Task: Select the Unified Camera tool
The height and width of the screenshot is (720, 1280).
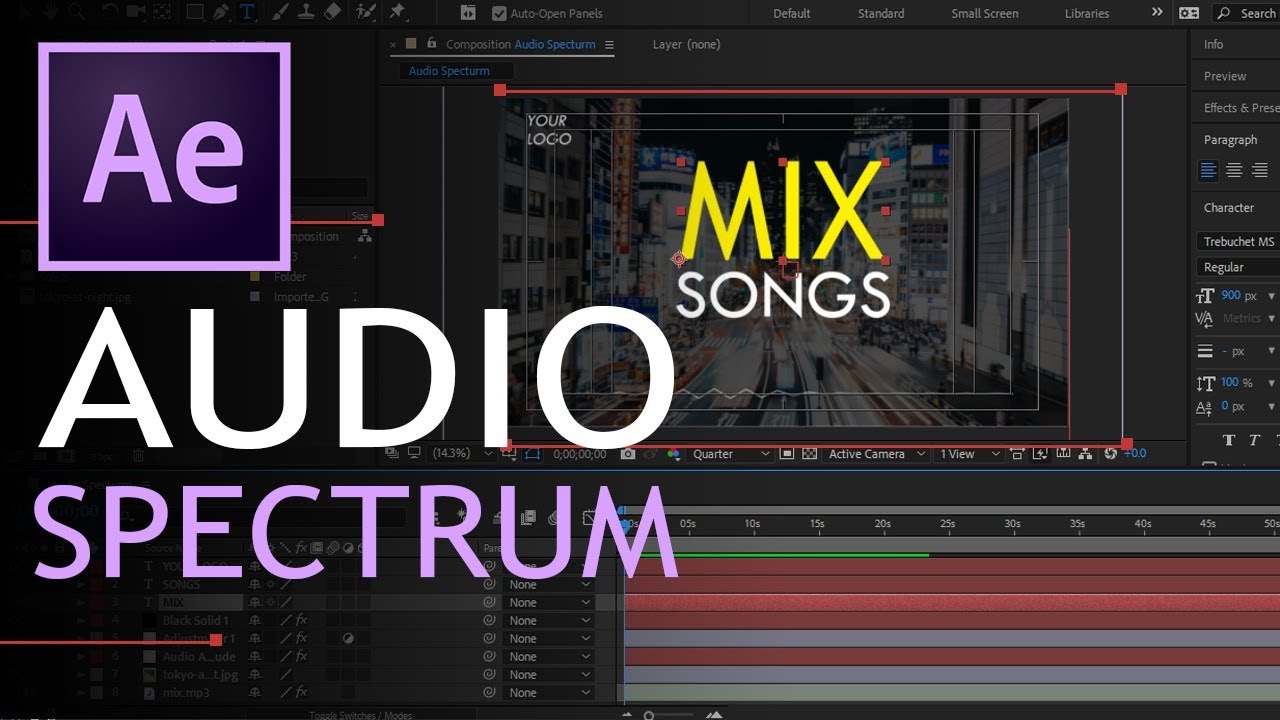Action: 135,13
